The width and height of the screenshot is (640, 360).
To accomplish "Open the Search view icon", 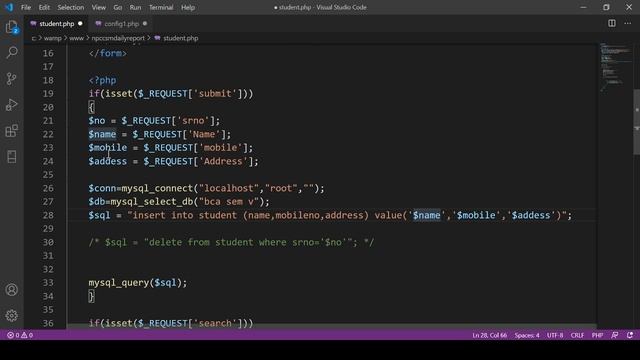I will coord(12,52).
